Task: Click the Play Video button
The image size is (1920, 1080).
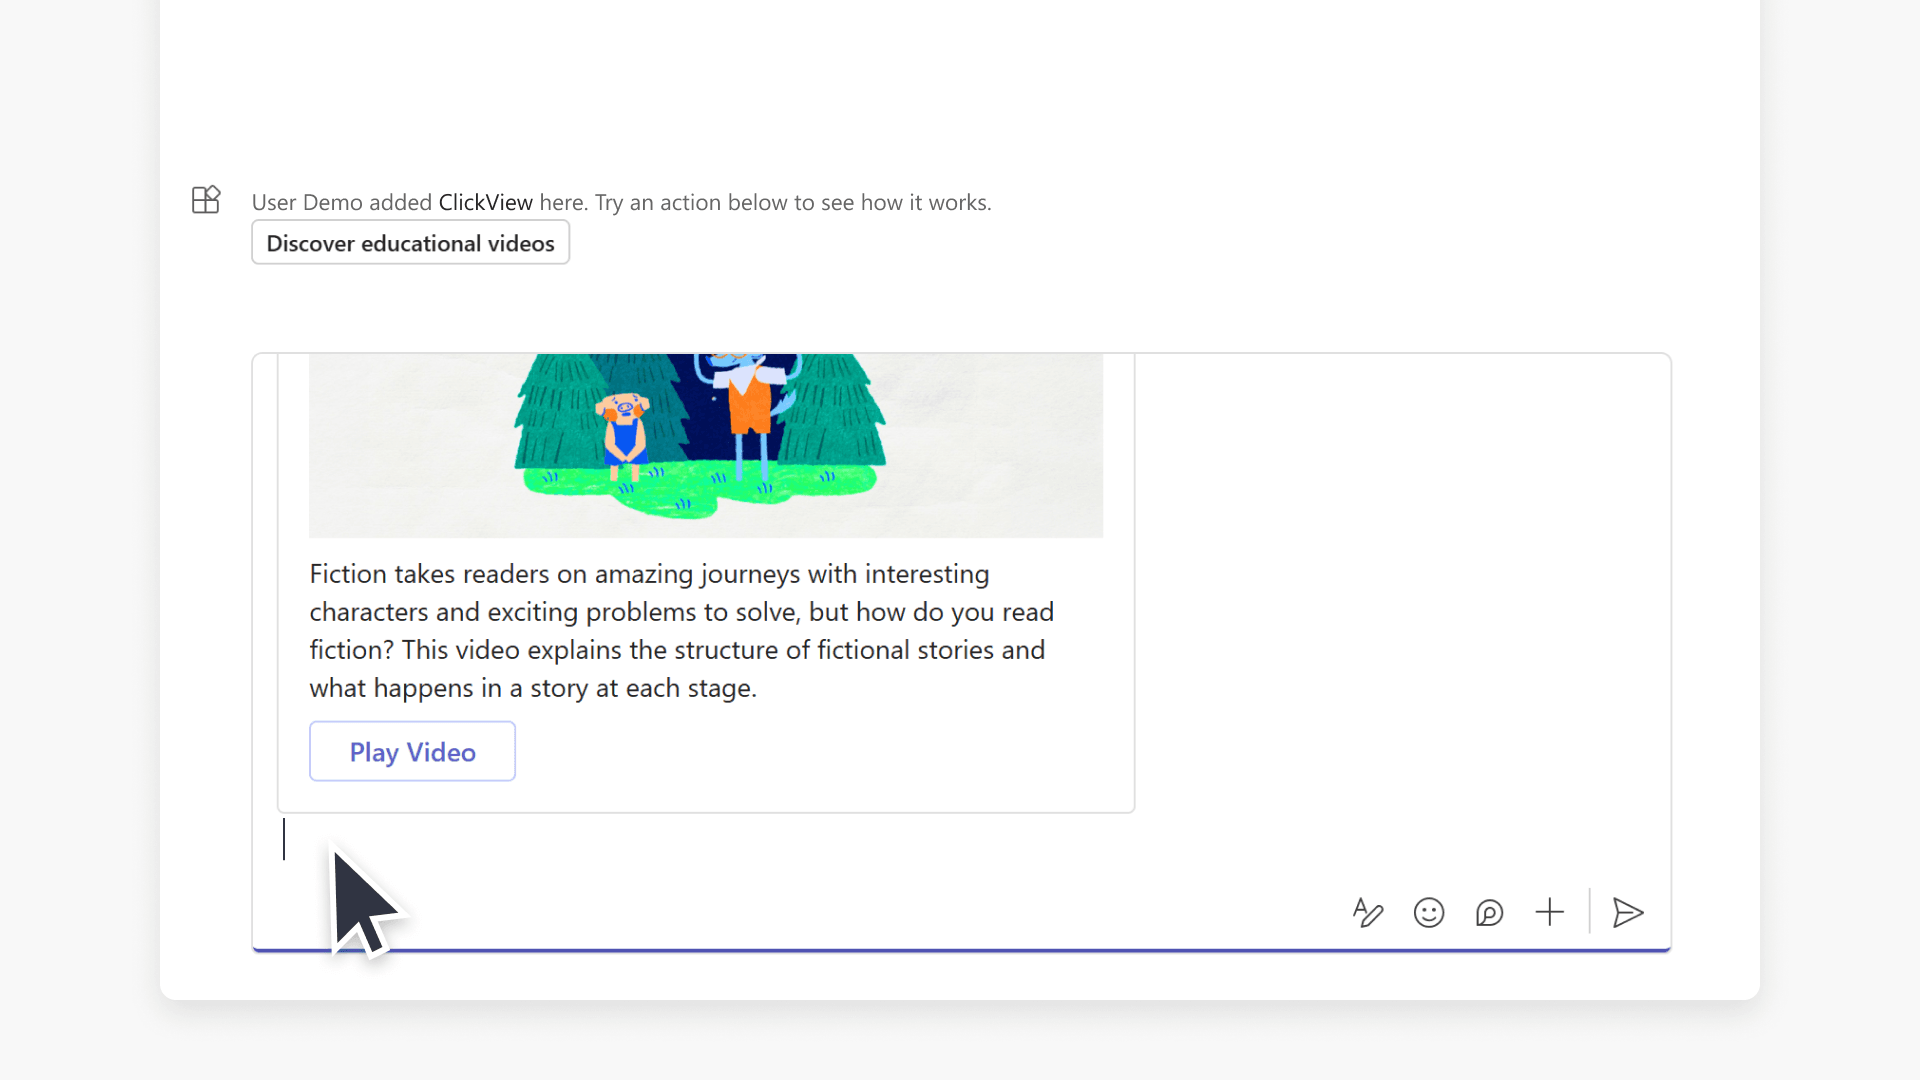Action: point(412,751)
